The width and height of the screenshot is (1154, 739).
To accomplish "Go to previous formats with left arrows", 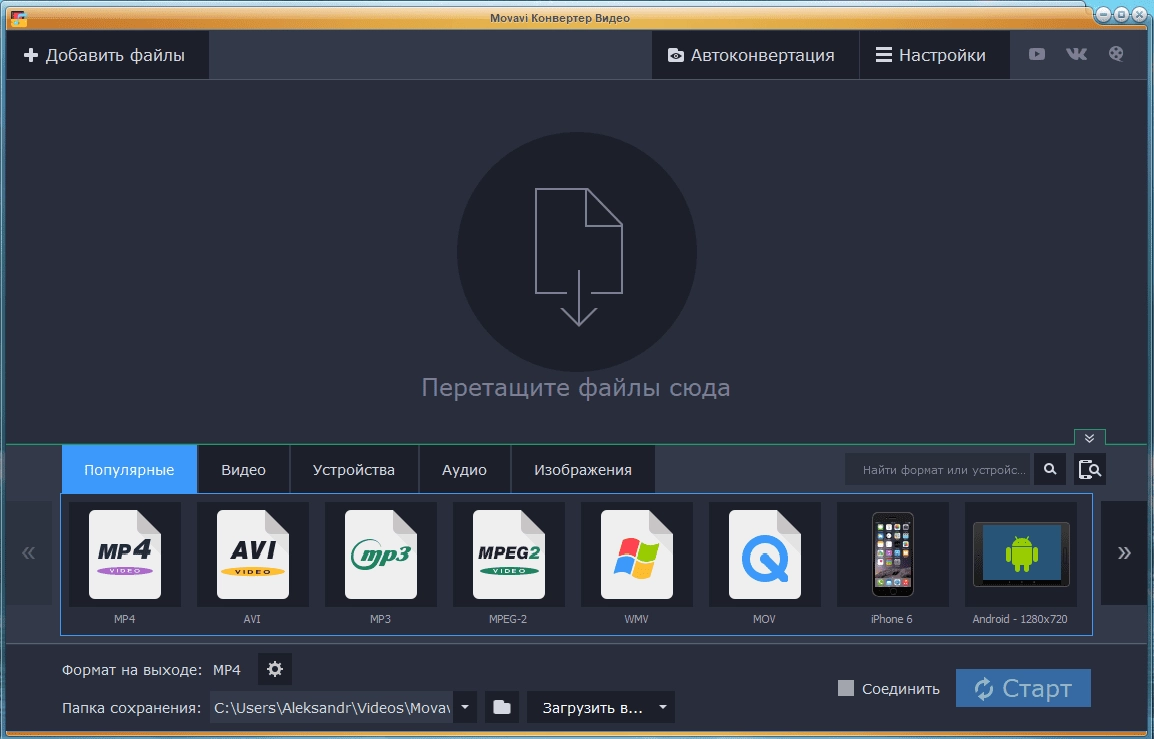I will 29,553.
